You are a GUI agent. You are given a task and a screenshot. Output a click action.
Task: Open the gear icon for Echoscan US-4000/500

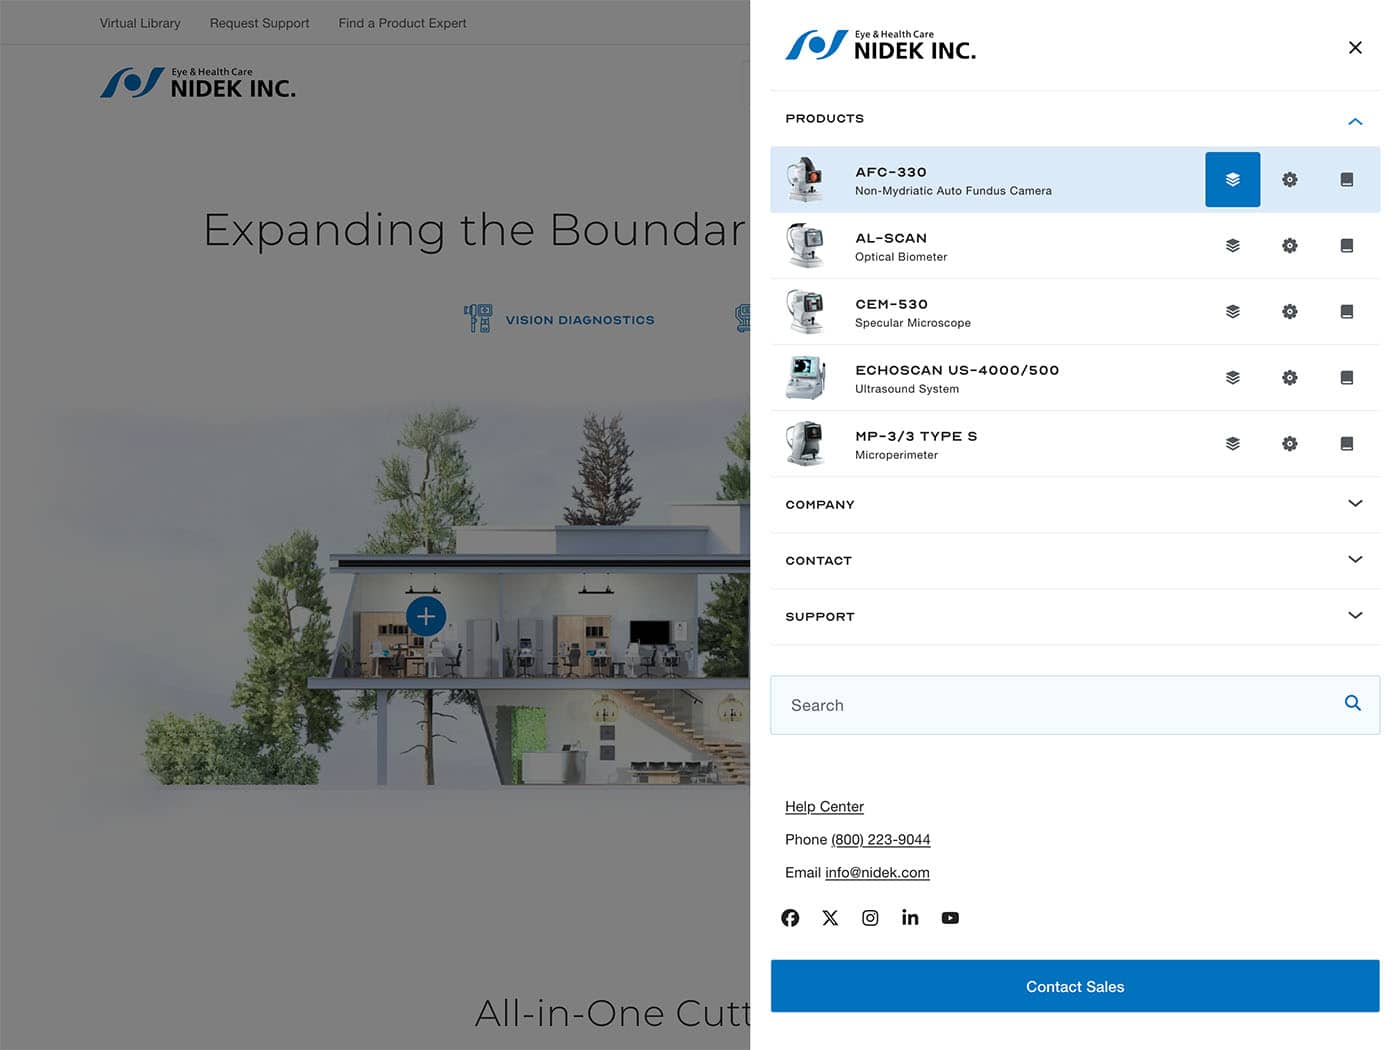click(1290, 378)
